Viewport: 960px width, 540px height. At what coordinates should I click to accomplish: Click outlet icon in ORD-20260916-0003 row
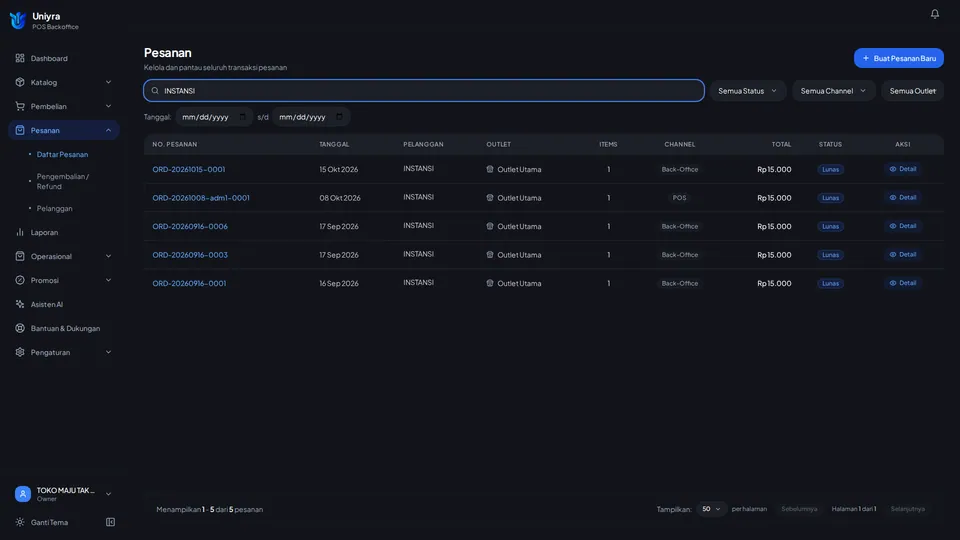(x=490, y=254)
